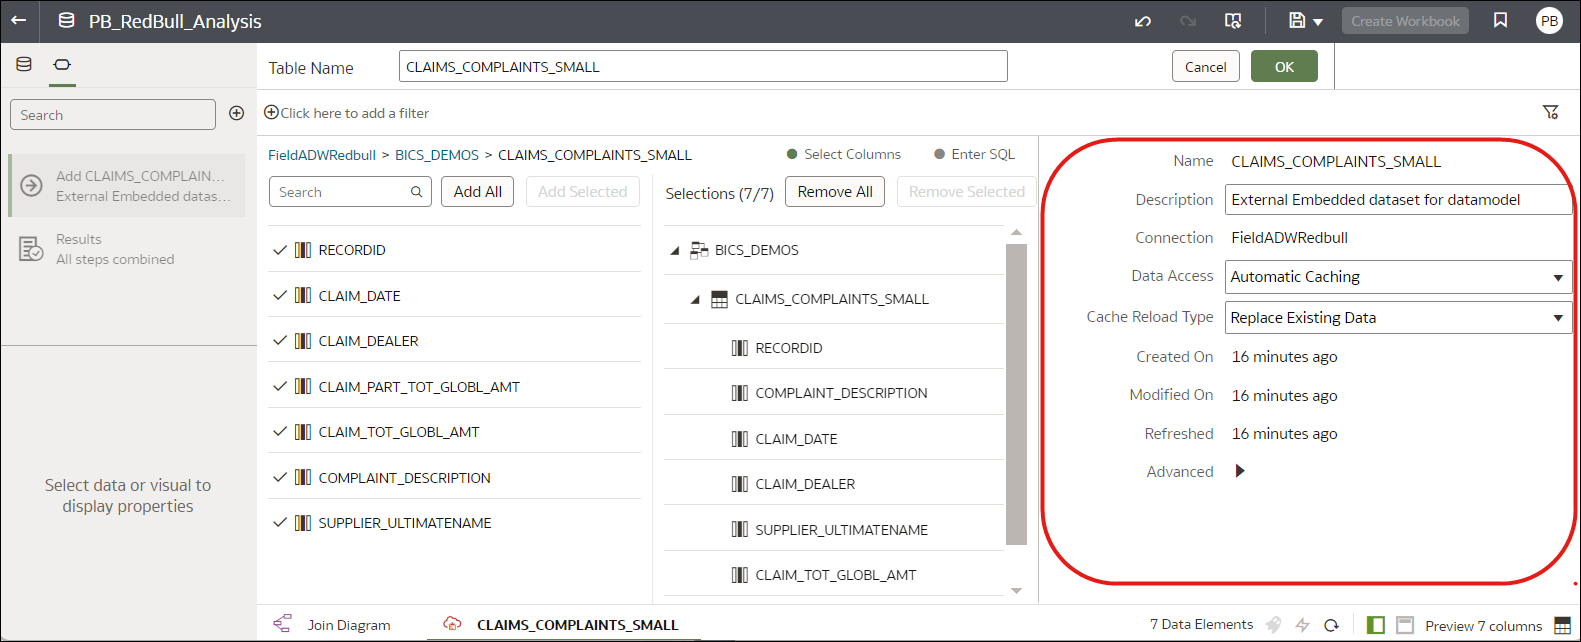Undo the last change
Screen dimensions: 1581x642
[1143, 21]
